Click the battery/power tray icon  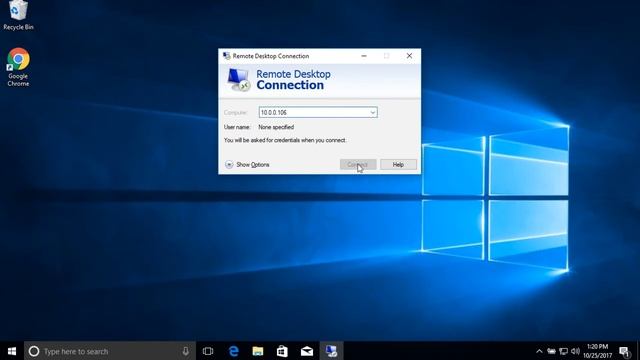[551, 351]
